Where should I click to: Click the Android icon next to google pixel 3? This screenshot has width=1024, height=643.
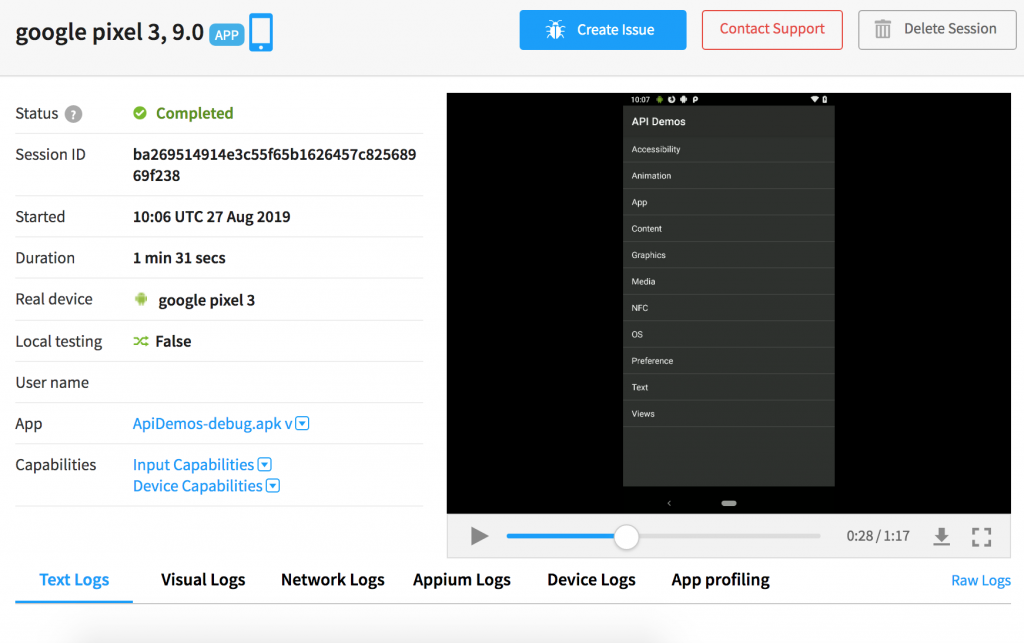(x=140, y=300)
